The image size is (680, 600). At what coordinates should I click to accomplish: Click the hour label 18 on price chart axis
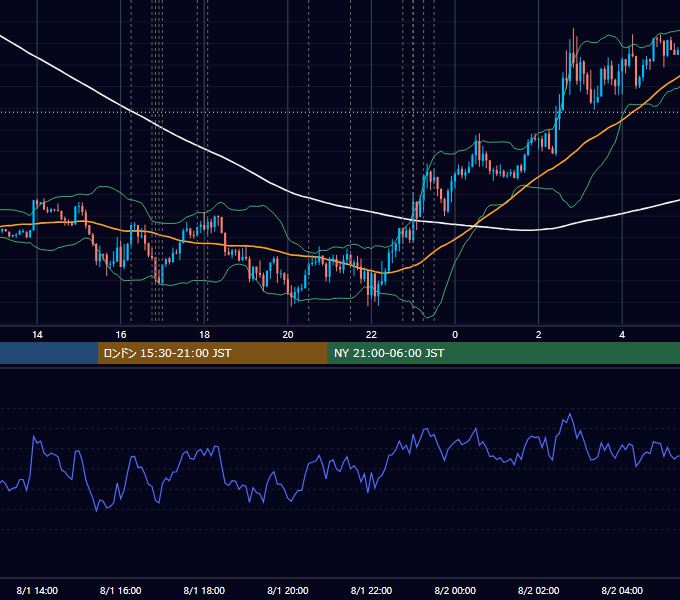pos(204,335)
